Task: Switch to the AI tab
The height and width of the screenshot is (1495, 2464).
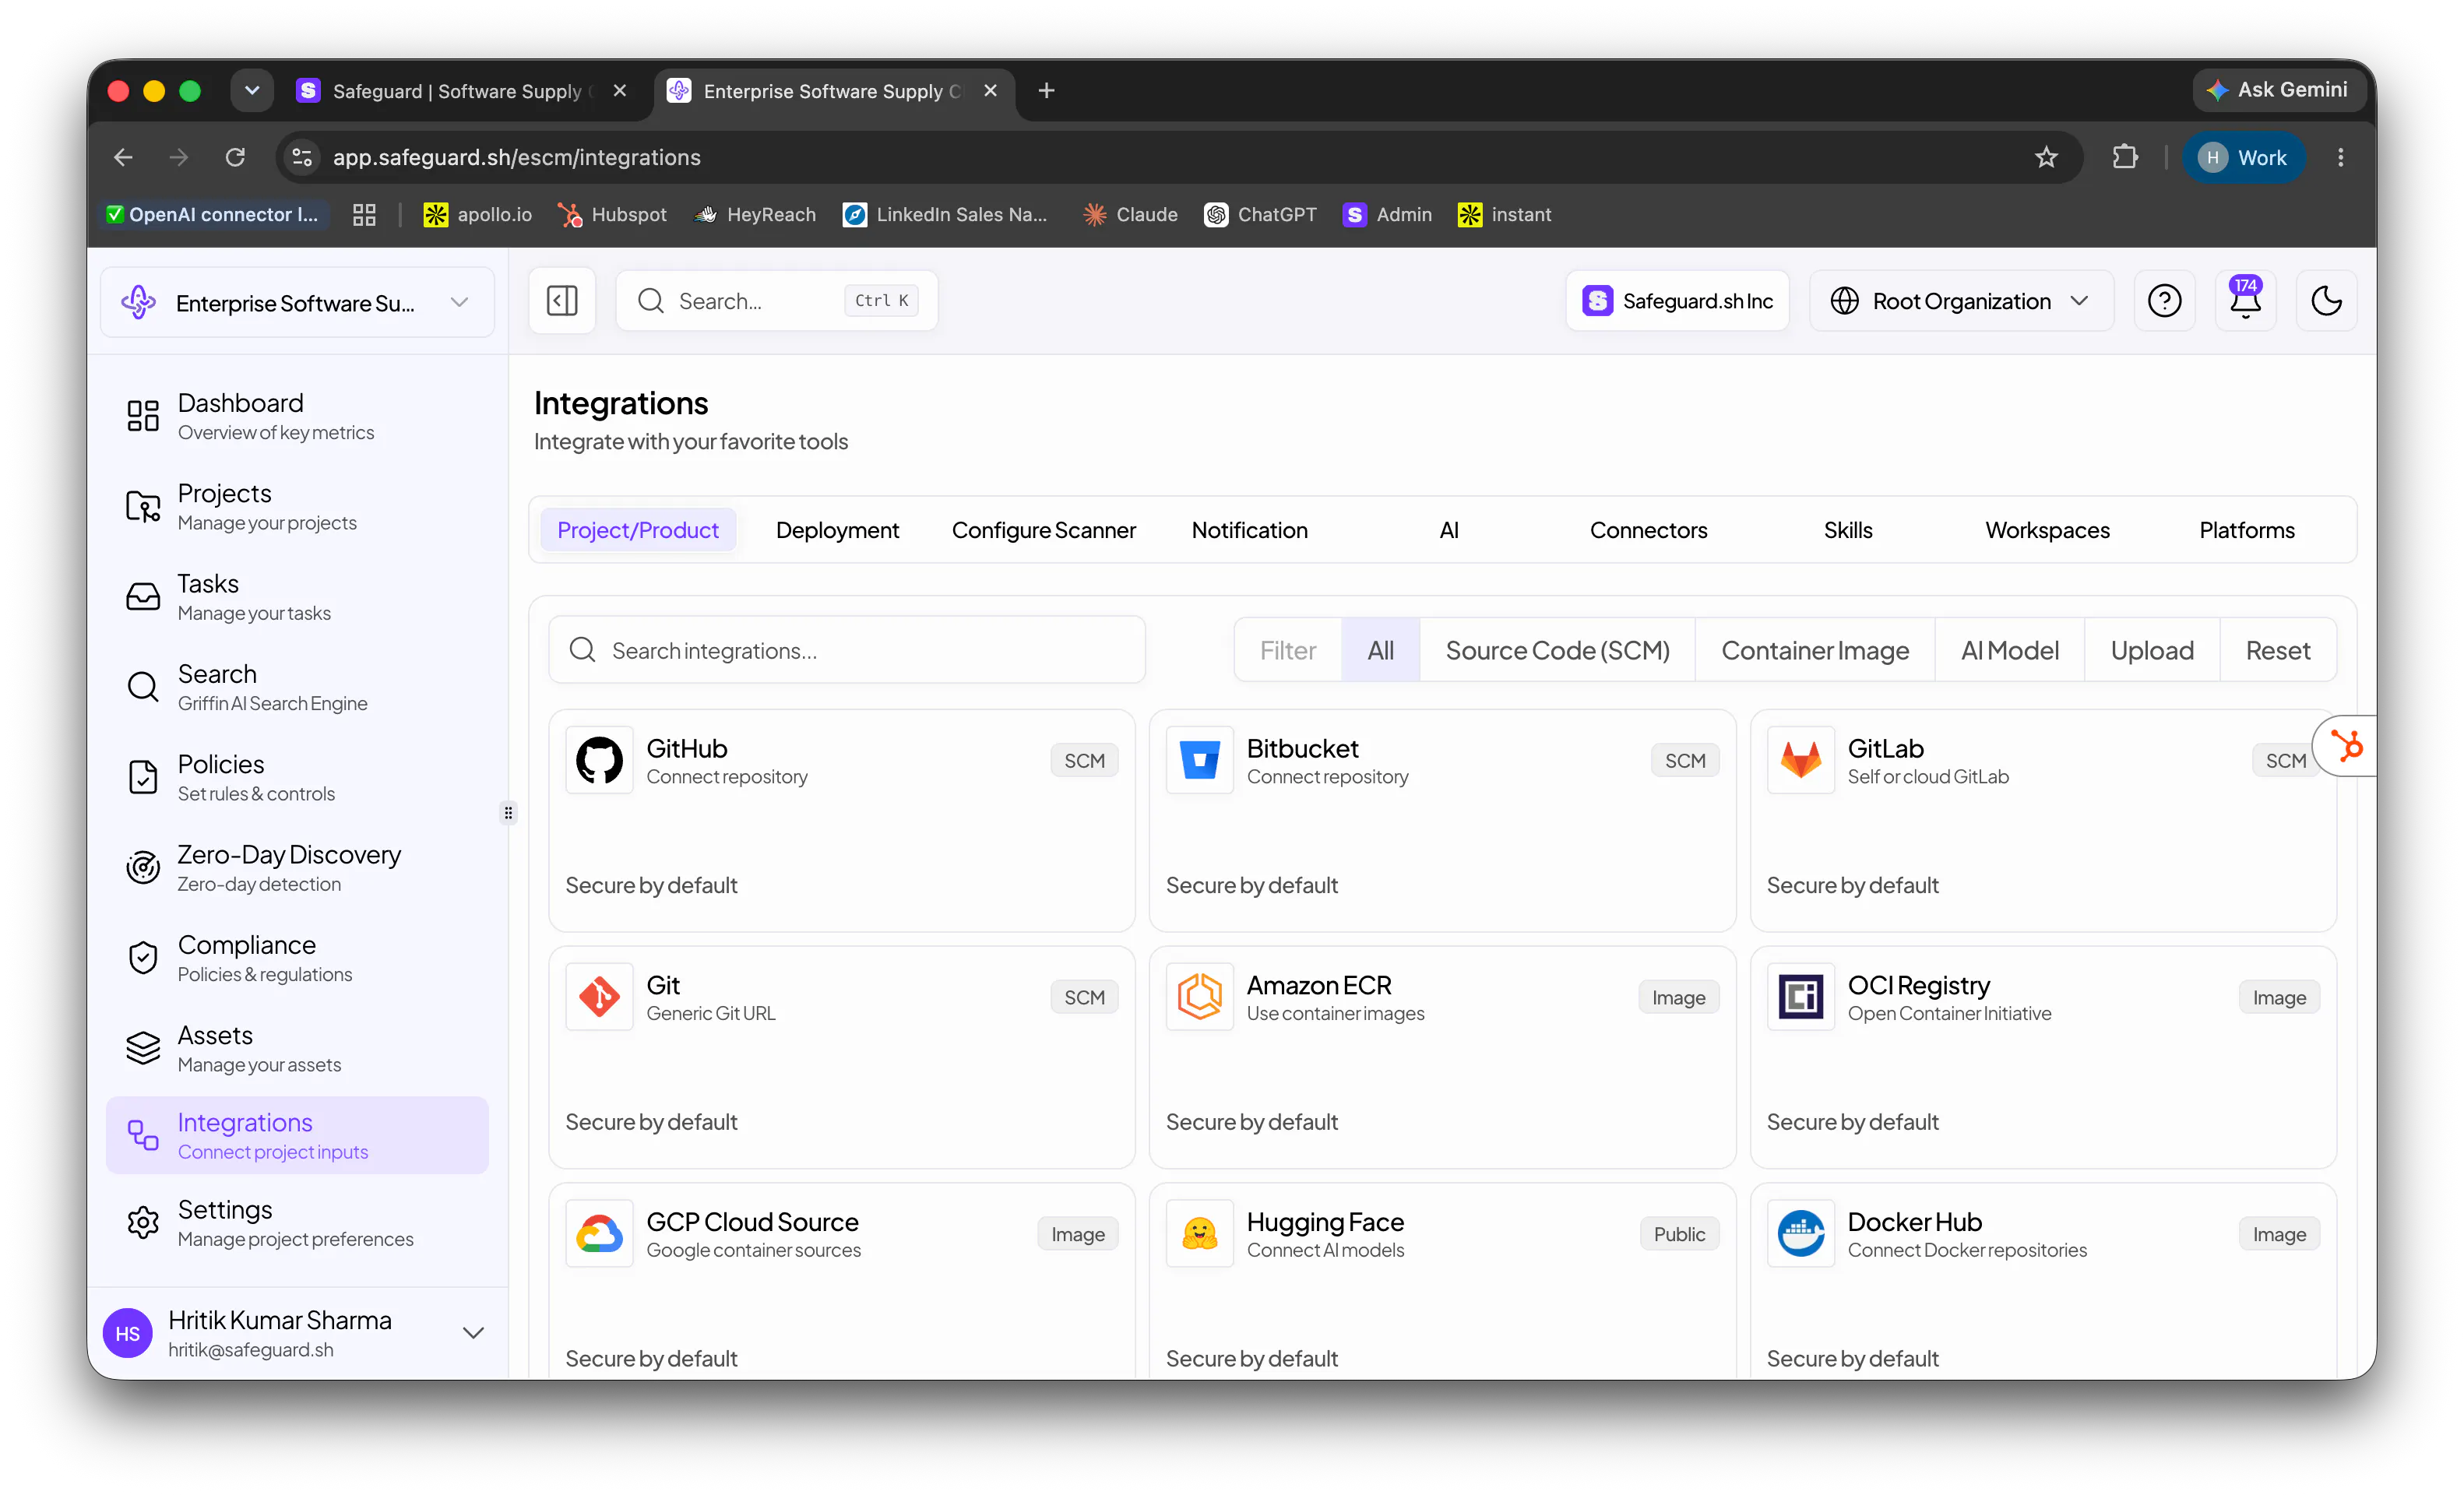Action: coord(1448,530)
